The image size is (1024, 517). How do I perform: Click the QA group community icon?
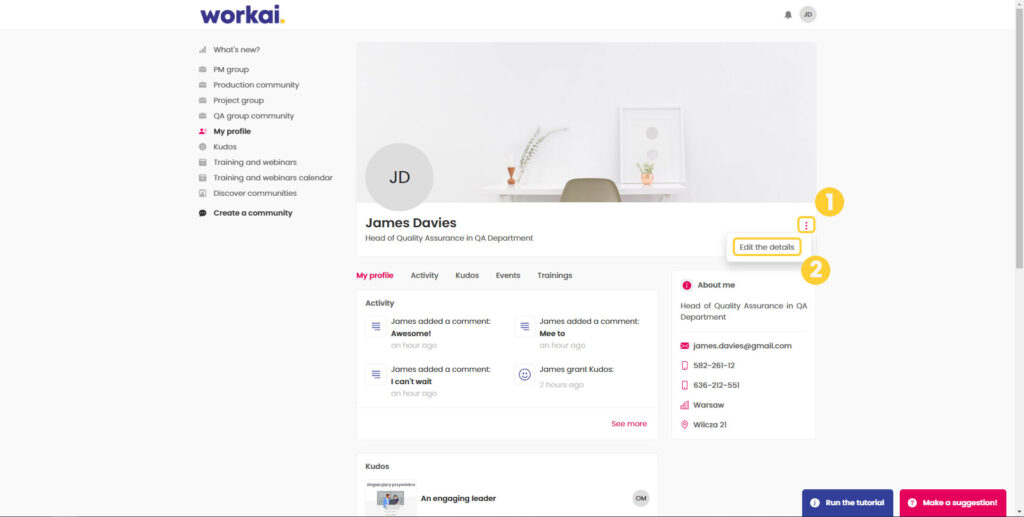(202, 116)
